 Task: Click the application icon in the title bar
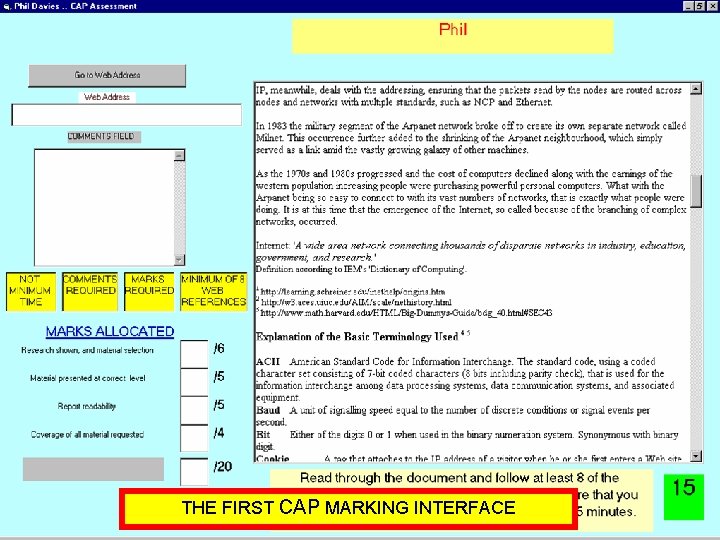(6, 6)
